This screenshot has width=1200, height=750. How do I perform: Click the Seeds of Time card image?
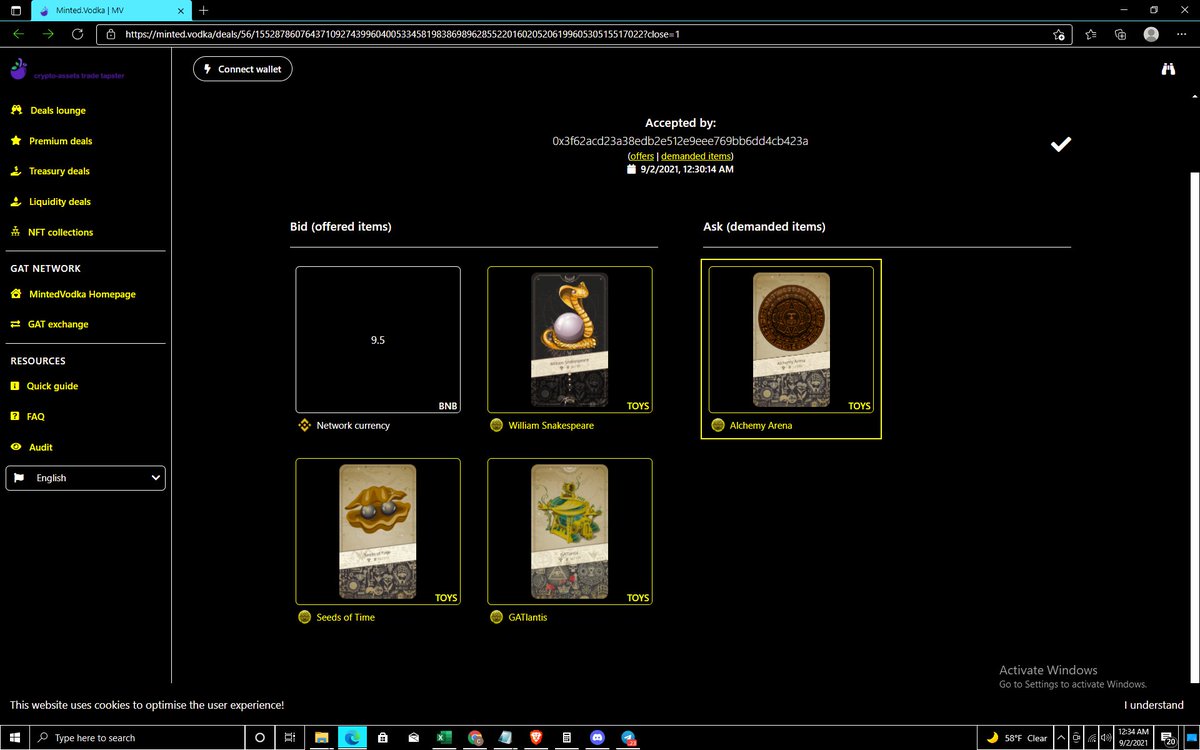coord(378,531)
